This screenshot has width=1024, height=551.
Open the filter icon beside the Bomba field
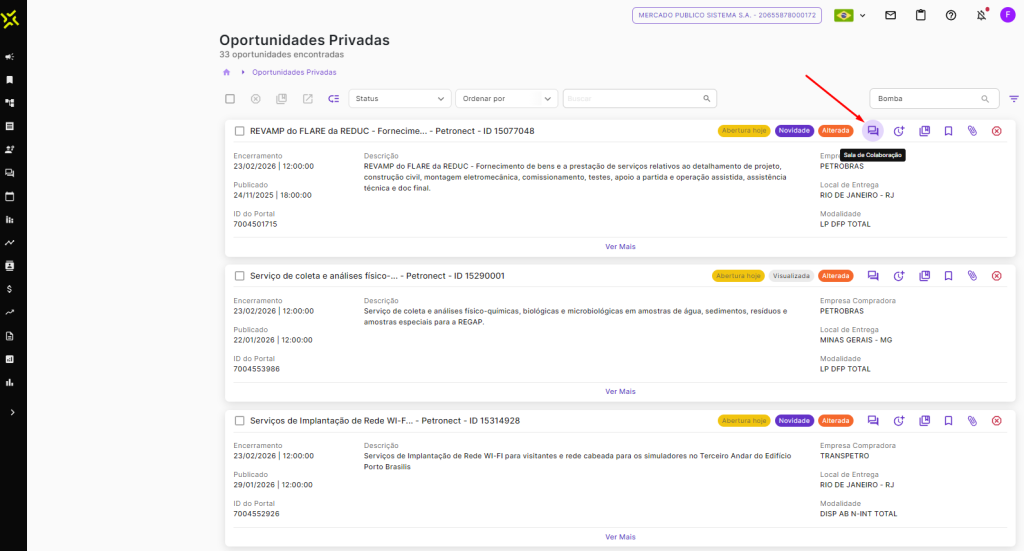click(1014, 99)
